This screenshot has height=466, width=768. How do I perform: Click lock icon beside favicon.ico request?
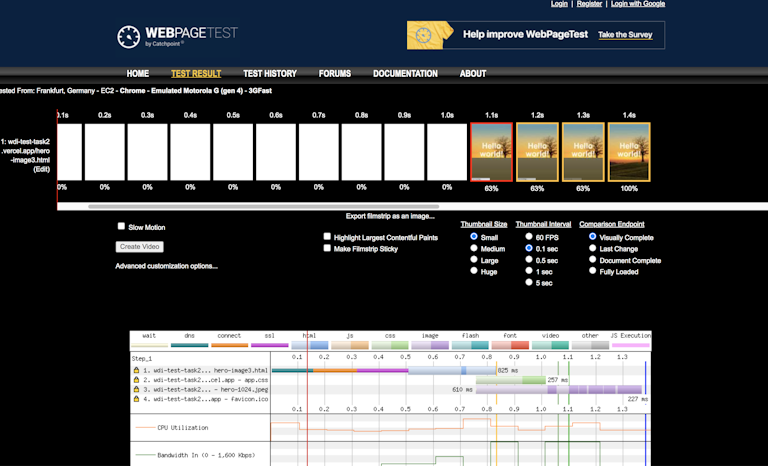135,399
